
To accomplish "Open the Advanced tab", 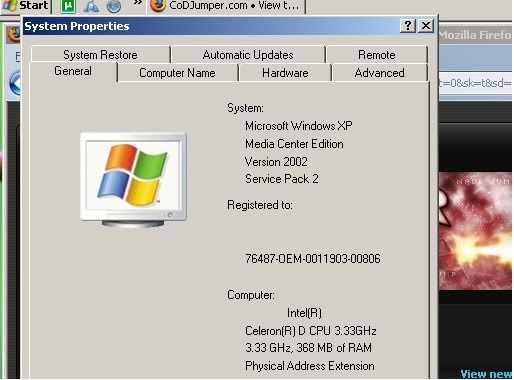I will (379, 73).
